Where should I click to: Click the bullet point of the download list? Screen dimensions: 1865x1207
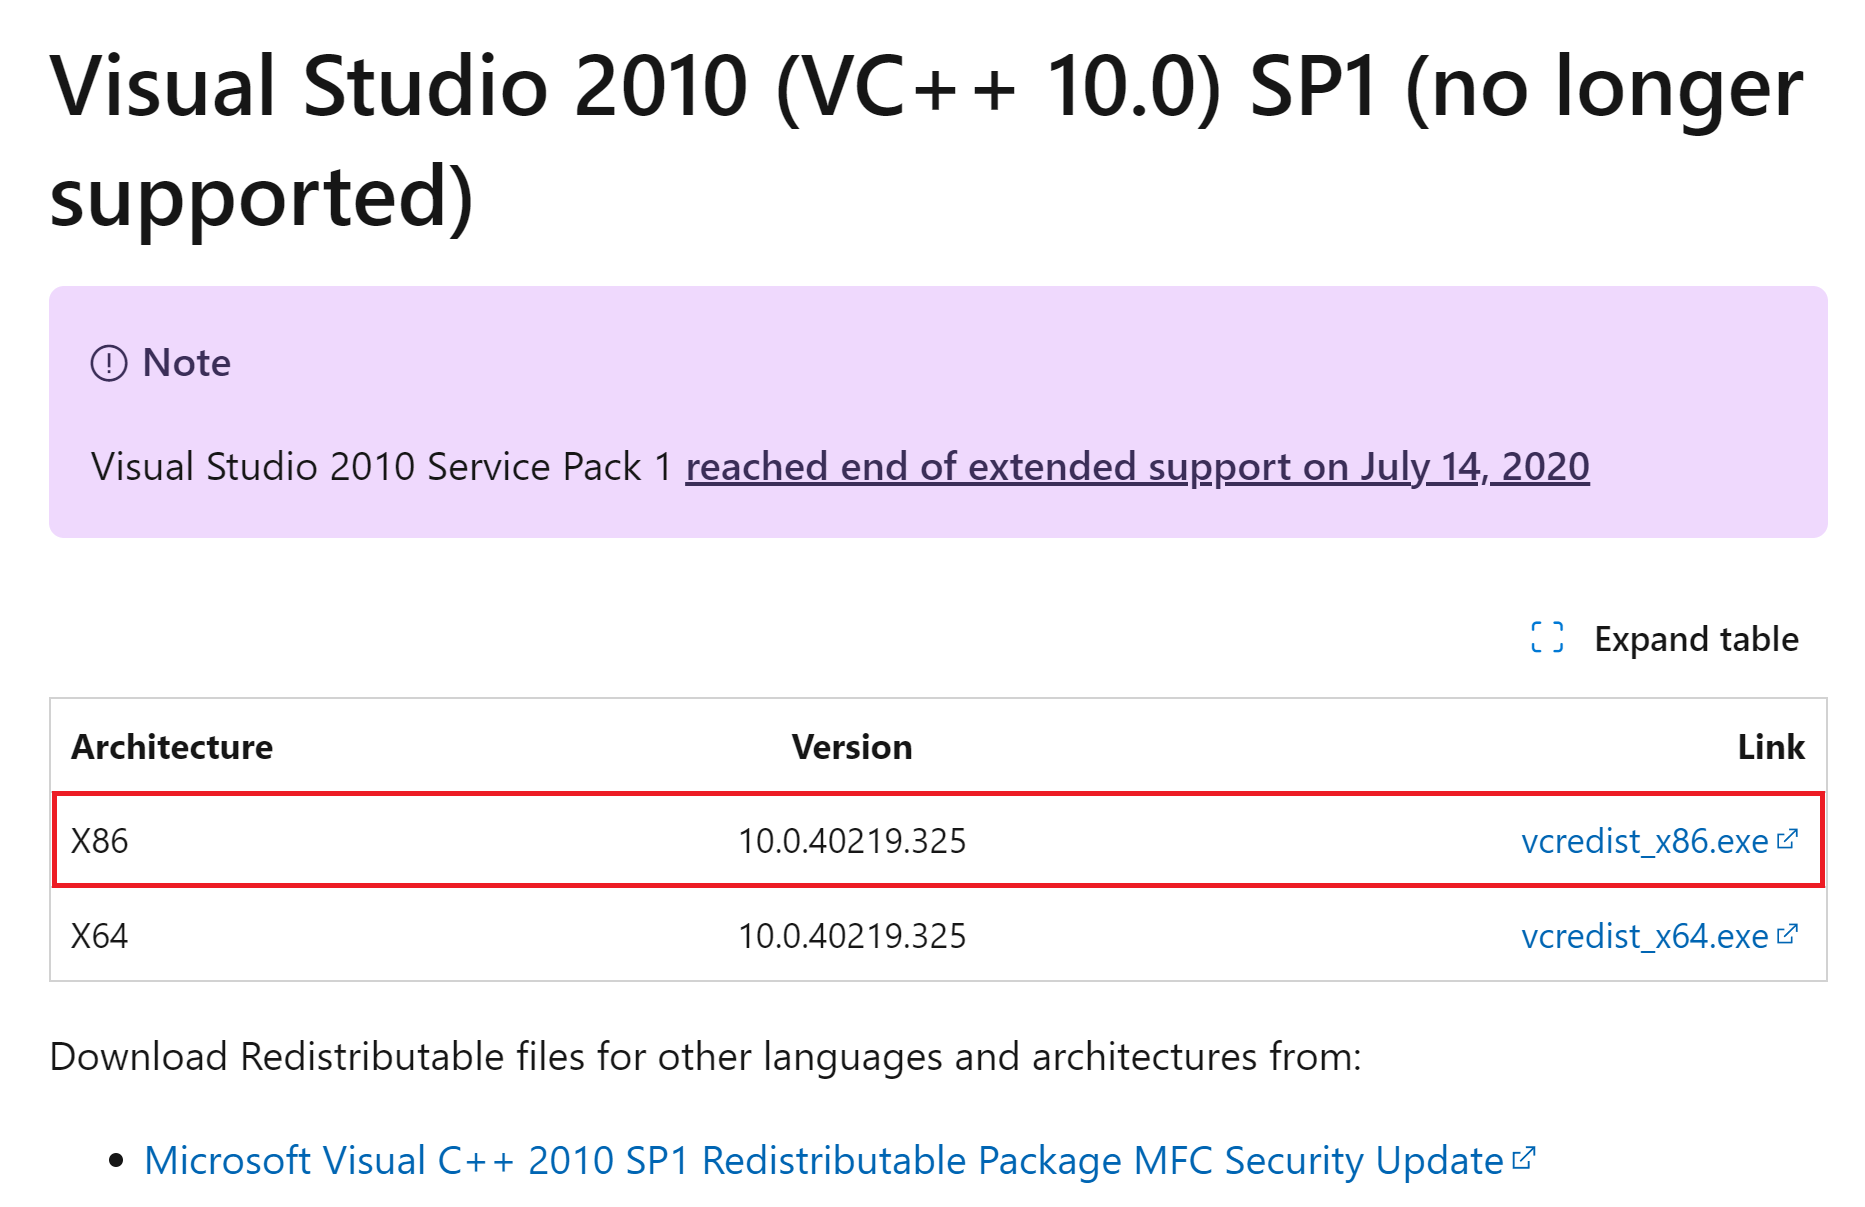pos(115,1160)
